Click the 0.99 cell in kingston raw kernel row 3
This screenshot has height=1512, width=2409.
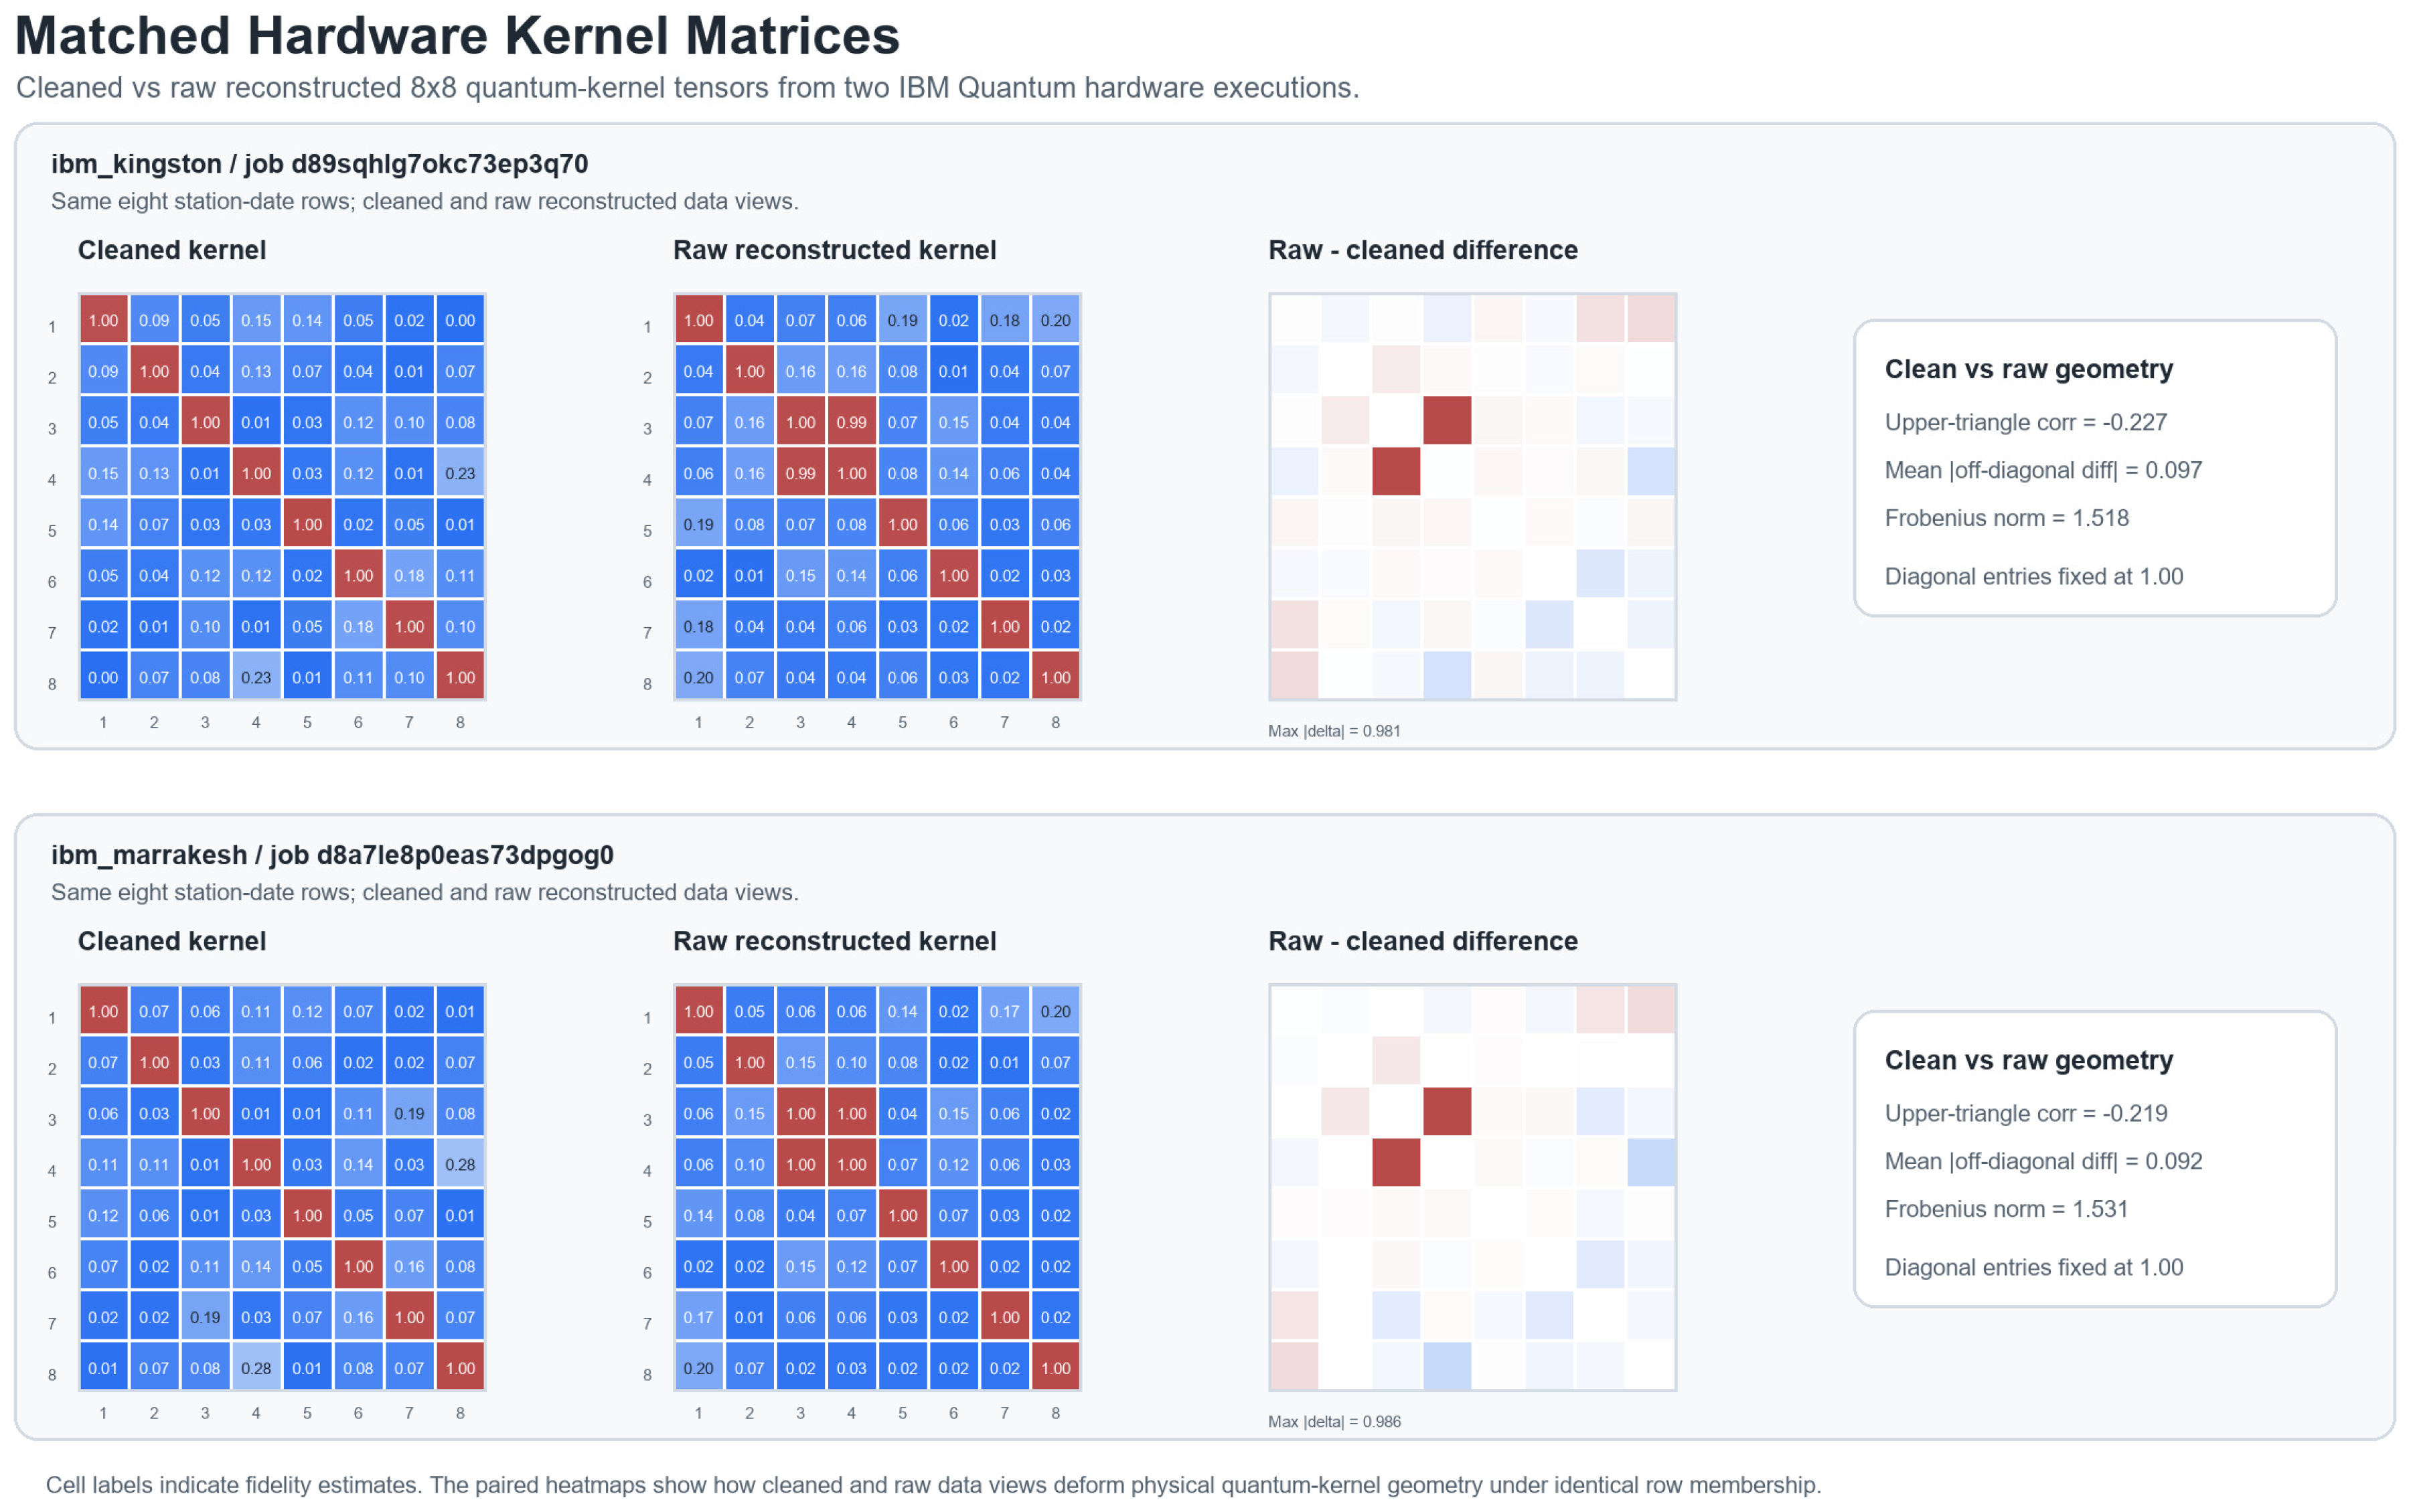point(851,422)
